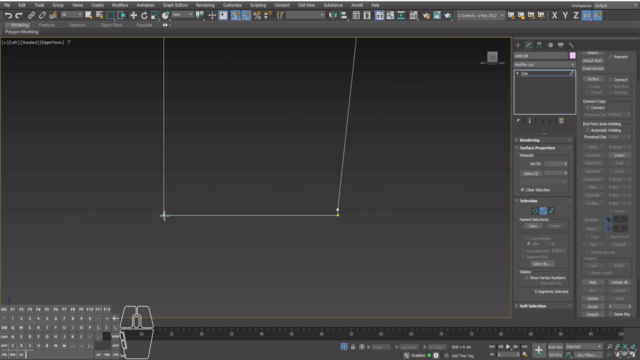The width and height of the screenshot is (640, 360).
Task: Open the Graph Editors menu
Action: tap(176, 5)
